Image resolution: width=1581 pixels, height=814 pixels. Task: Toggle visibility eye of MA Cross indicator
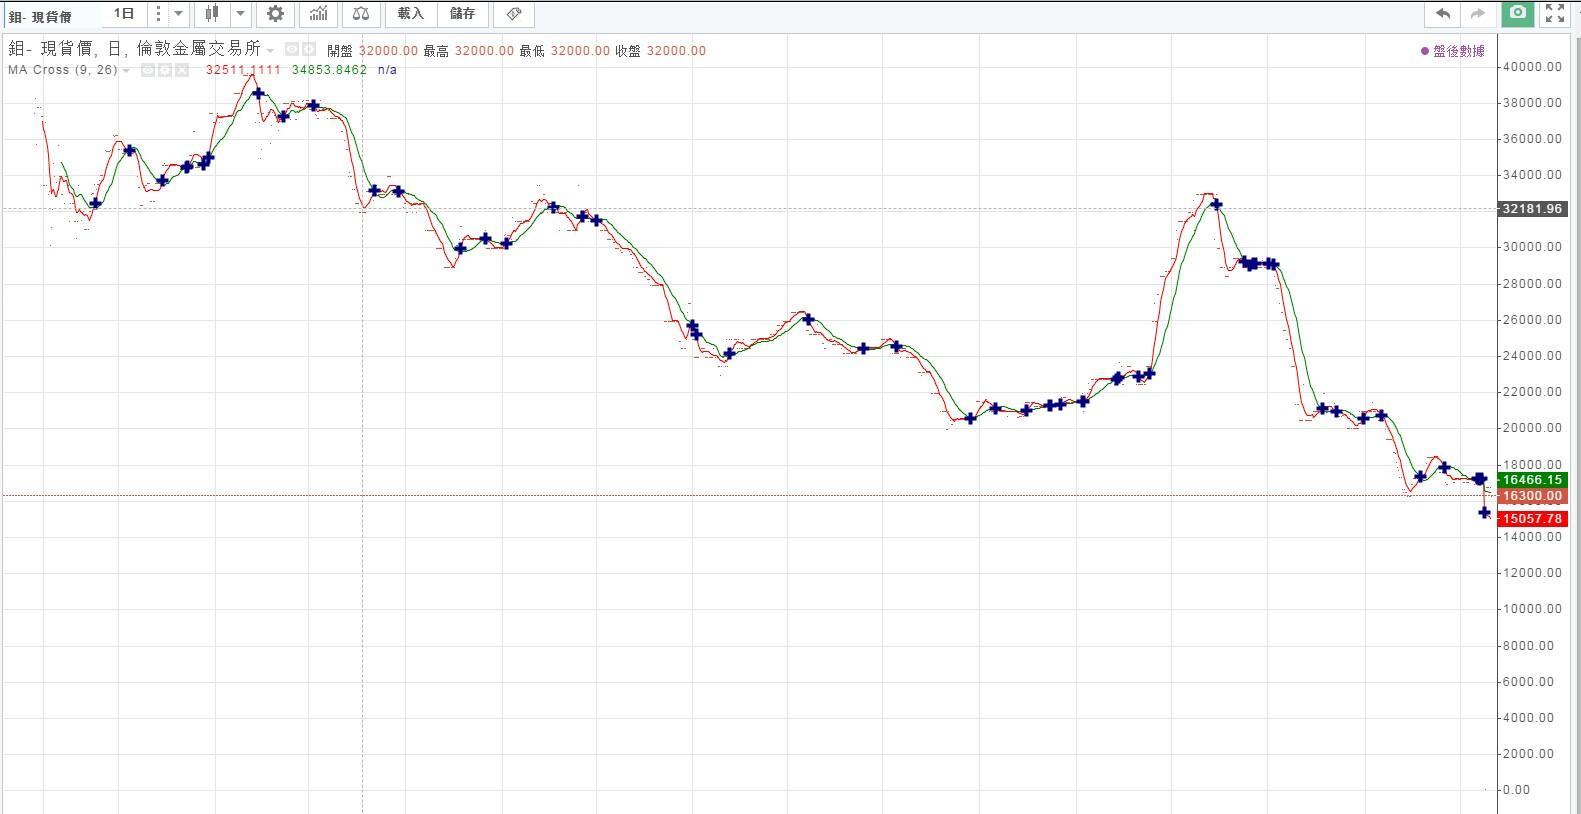148,70
